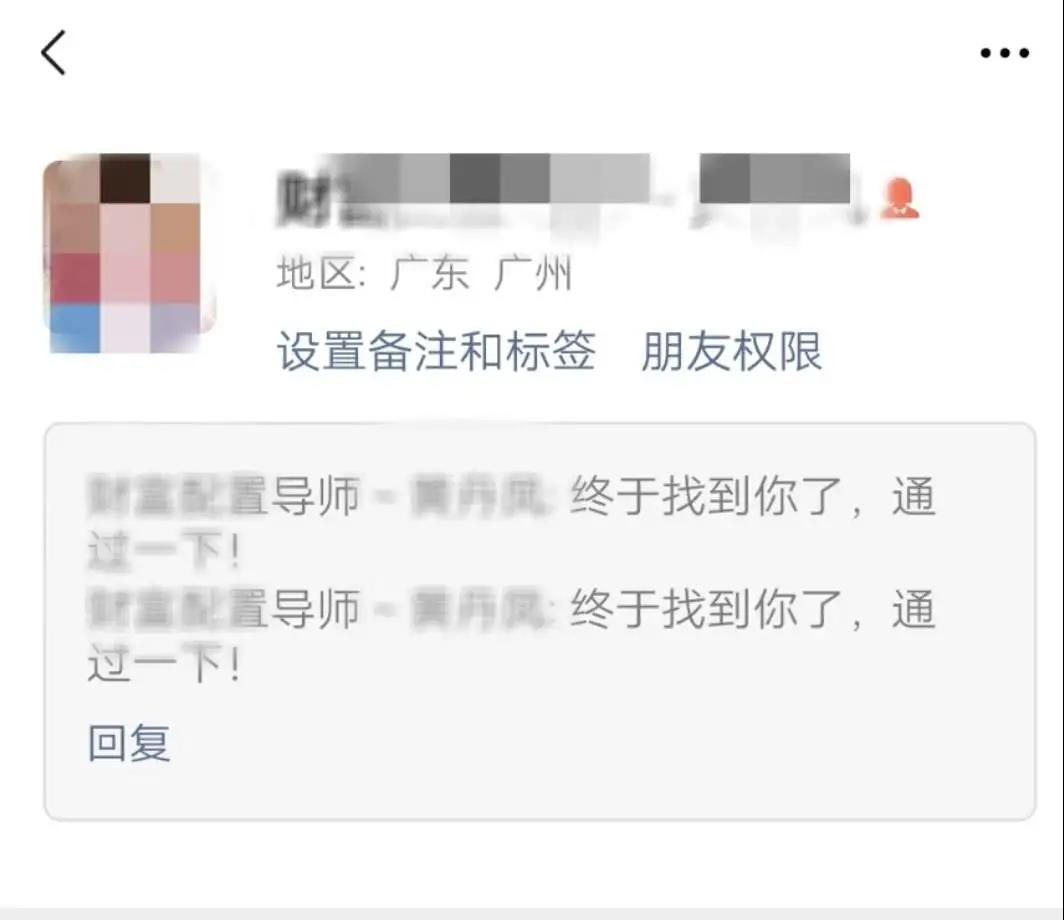This screenshot has height=920, width=1064.
Task: View the pixelated profile avatar
Action: coord(129,253)
